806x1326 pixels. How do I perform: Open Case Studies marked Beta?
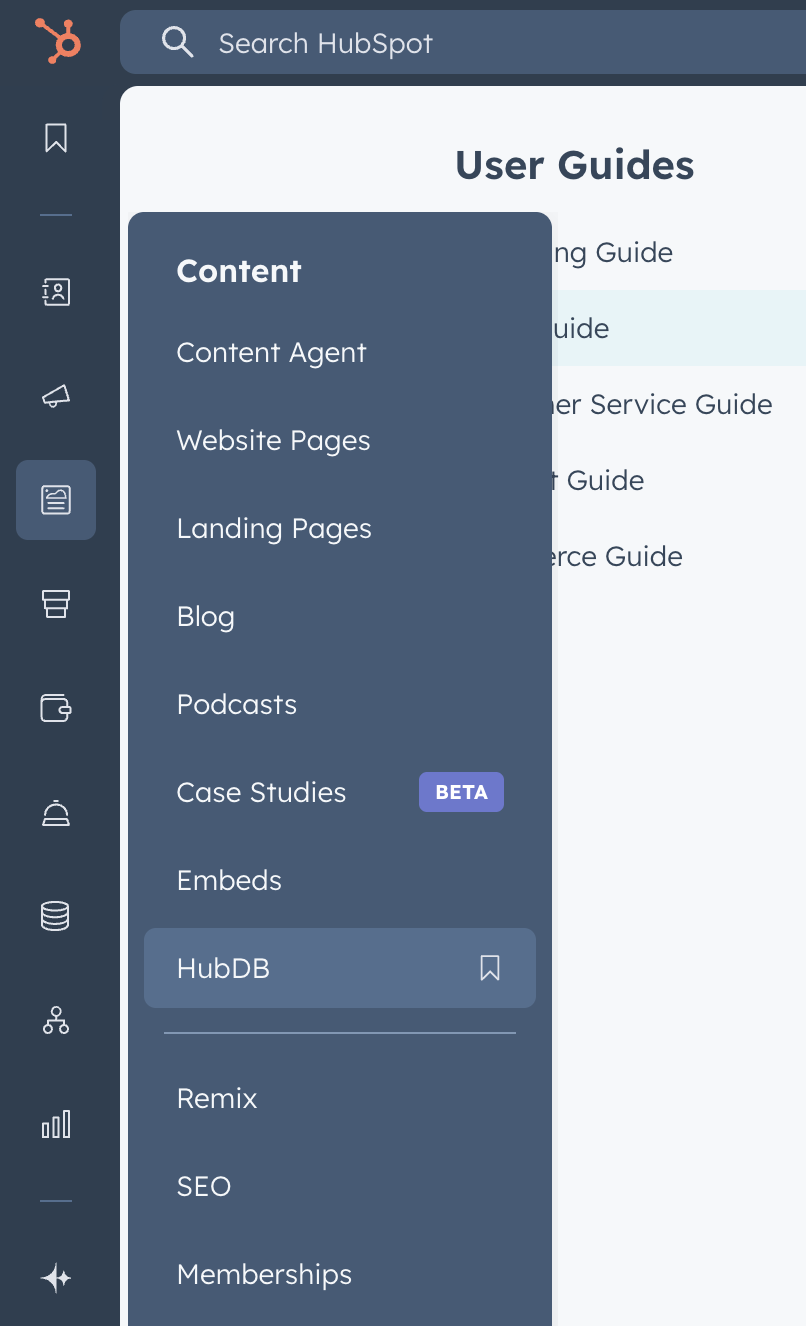point(261,792)
